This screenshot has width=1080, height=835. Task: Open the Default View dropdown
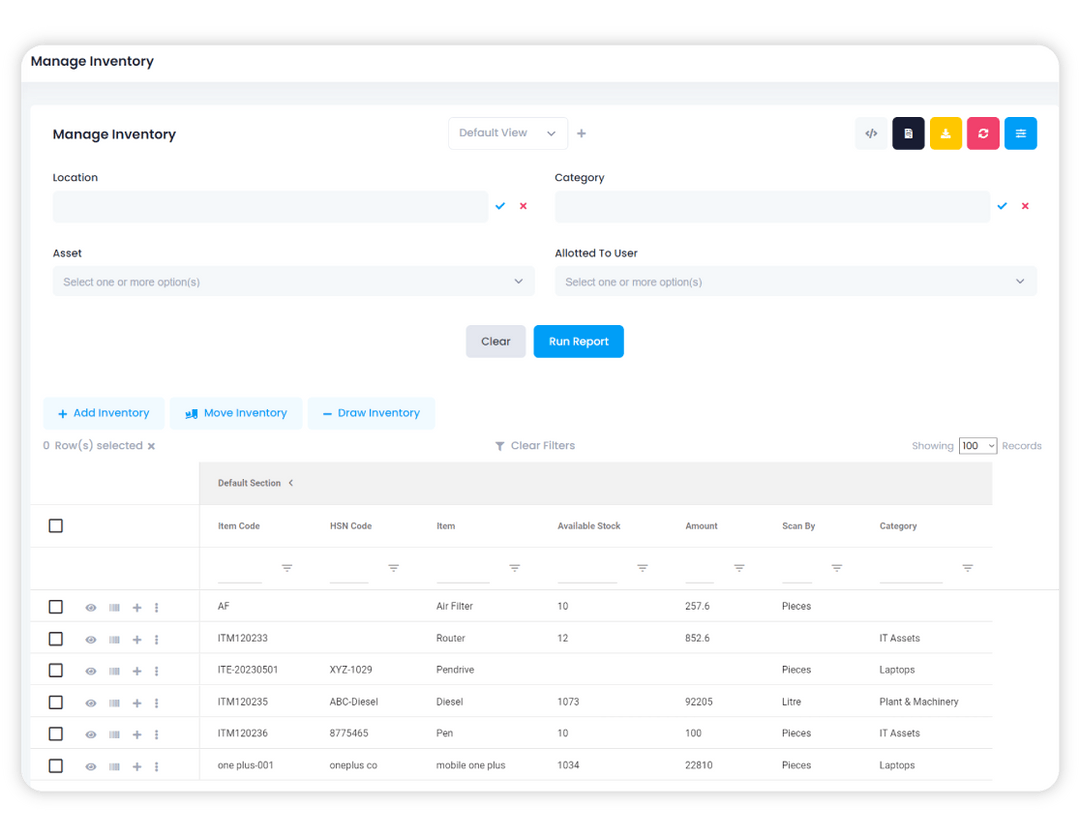(x=508, y=133)
